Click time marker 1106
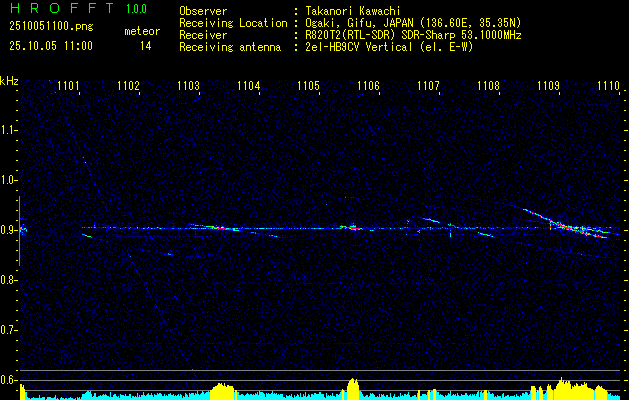 click(368, 86)
